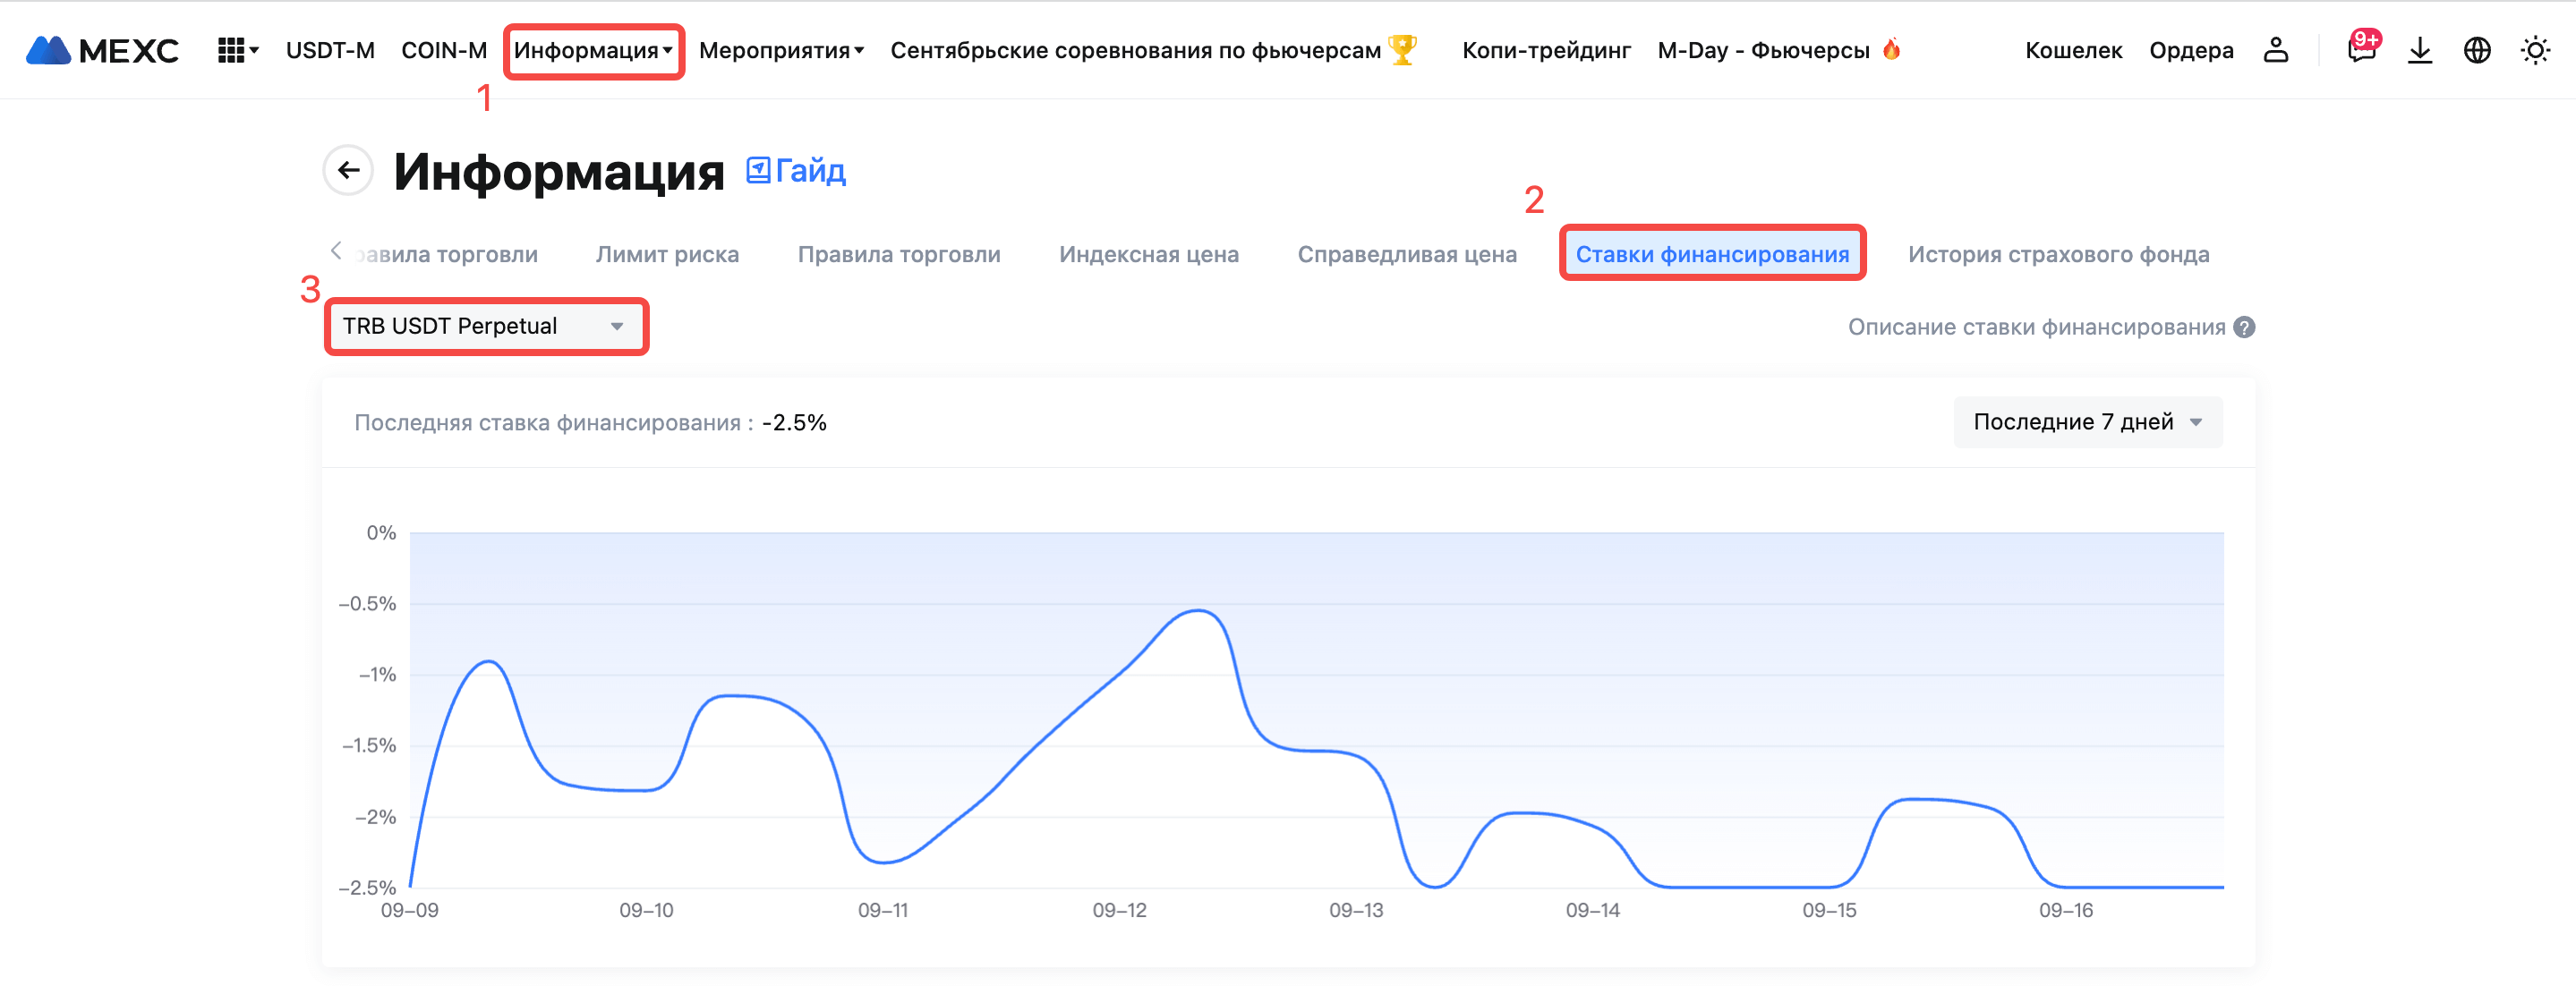Open the notifications message icon
Image resolution: width=2576 pixels, height=986 pixels.
coord(2361,50)
